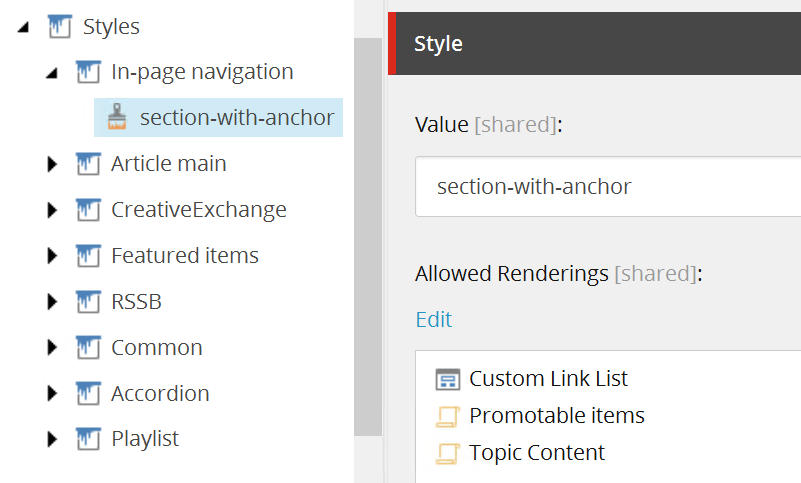801x483 pixels.
Task: Click the Value text field
Action: (x=608, y=187)
